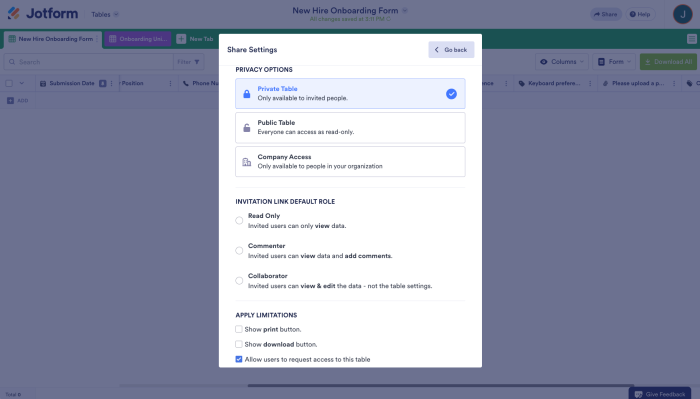The image size is (700, 399).
Task: Click the Submission Date column header
Action: click(72, 83)
